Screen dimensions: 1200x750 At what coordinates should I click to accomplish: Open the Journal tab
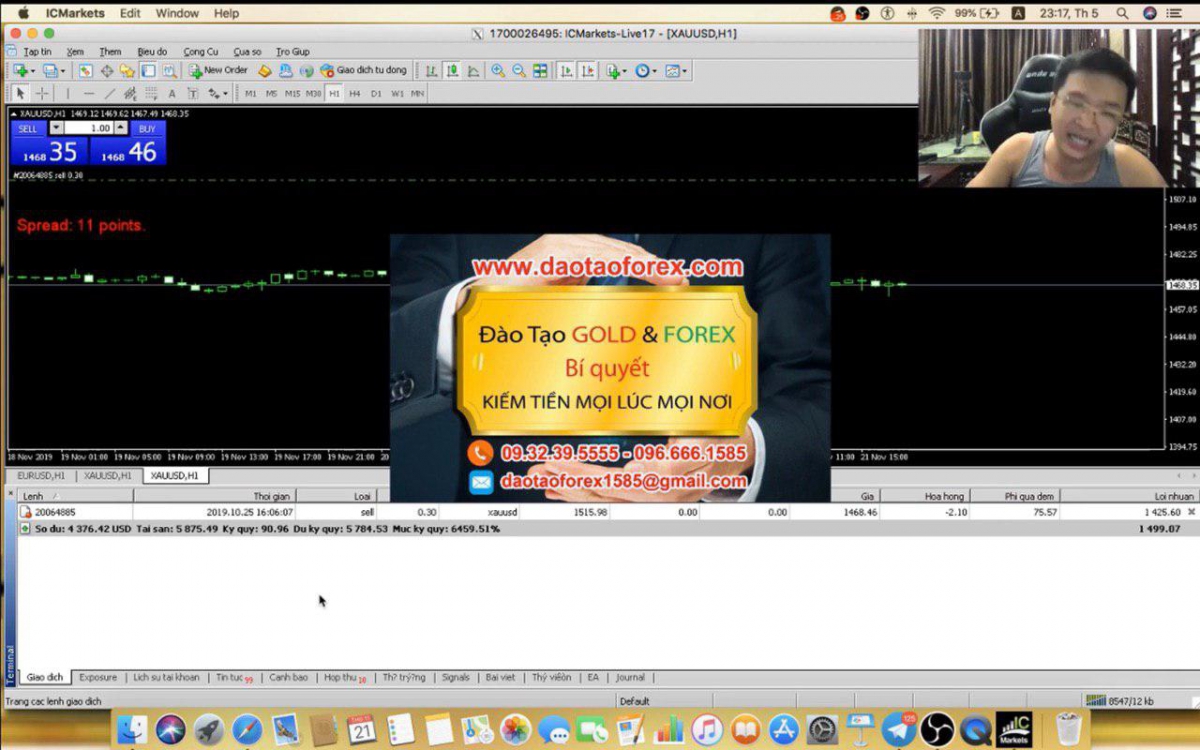630,677
